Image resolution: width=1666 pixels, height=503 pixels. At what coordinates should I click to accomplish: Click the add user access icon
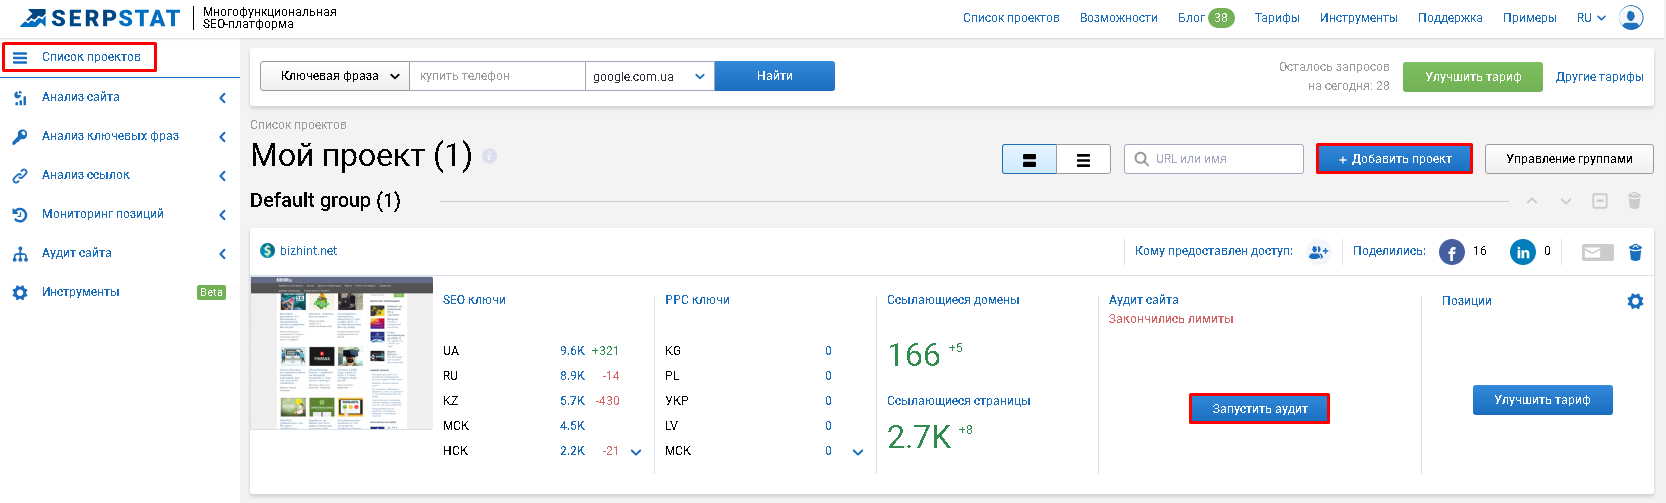(1319, 252)
